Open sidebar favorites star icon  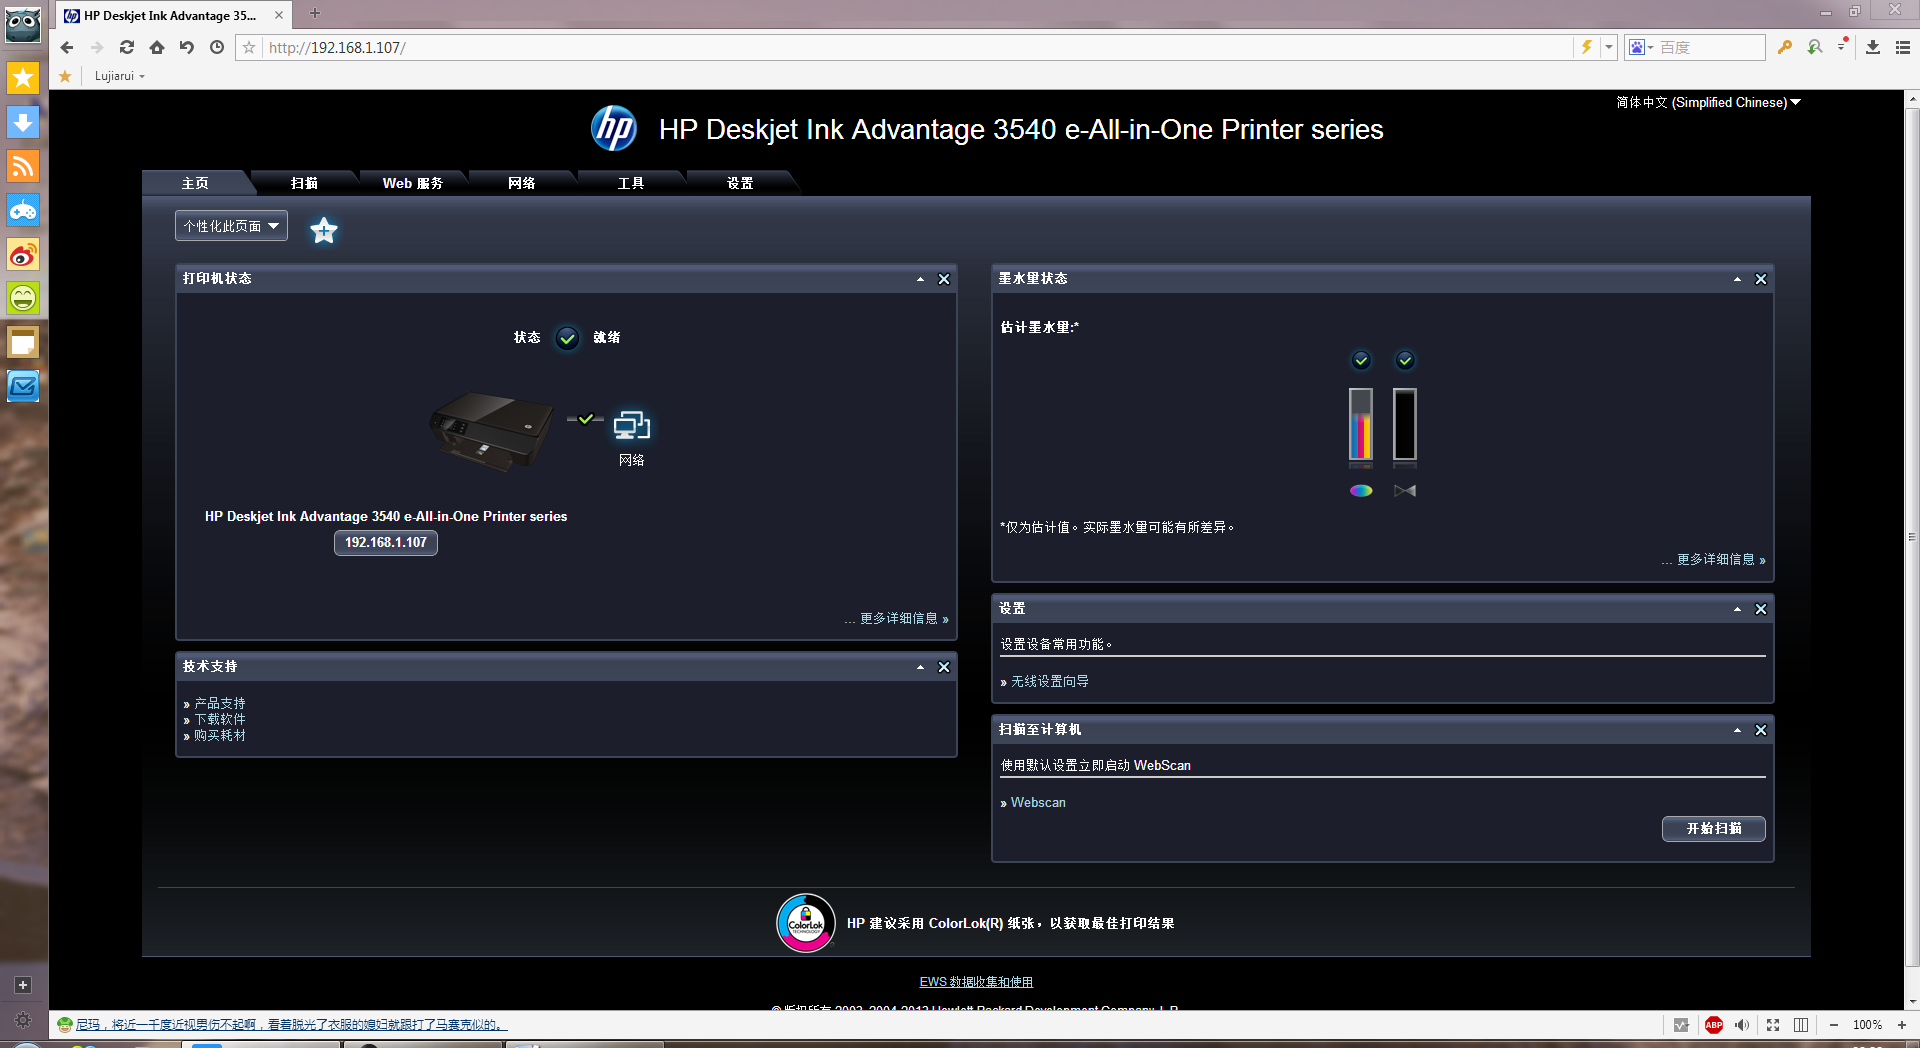click(x=23, y=78)
